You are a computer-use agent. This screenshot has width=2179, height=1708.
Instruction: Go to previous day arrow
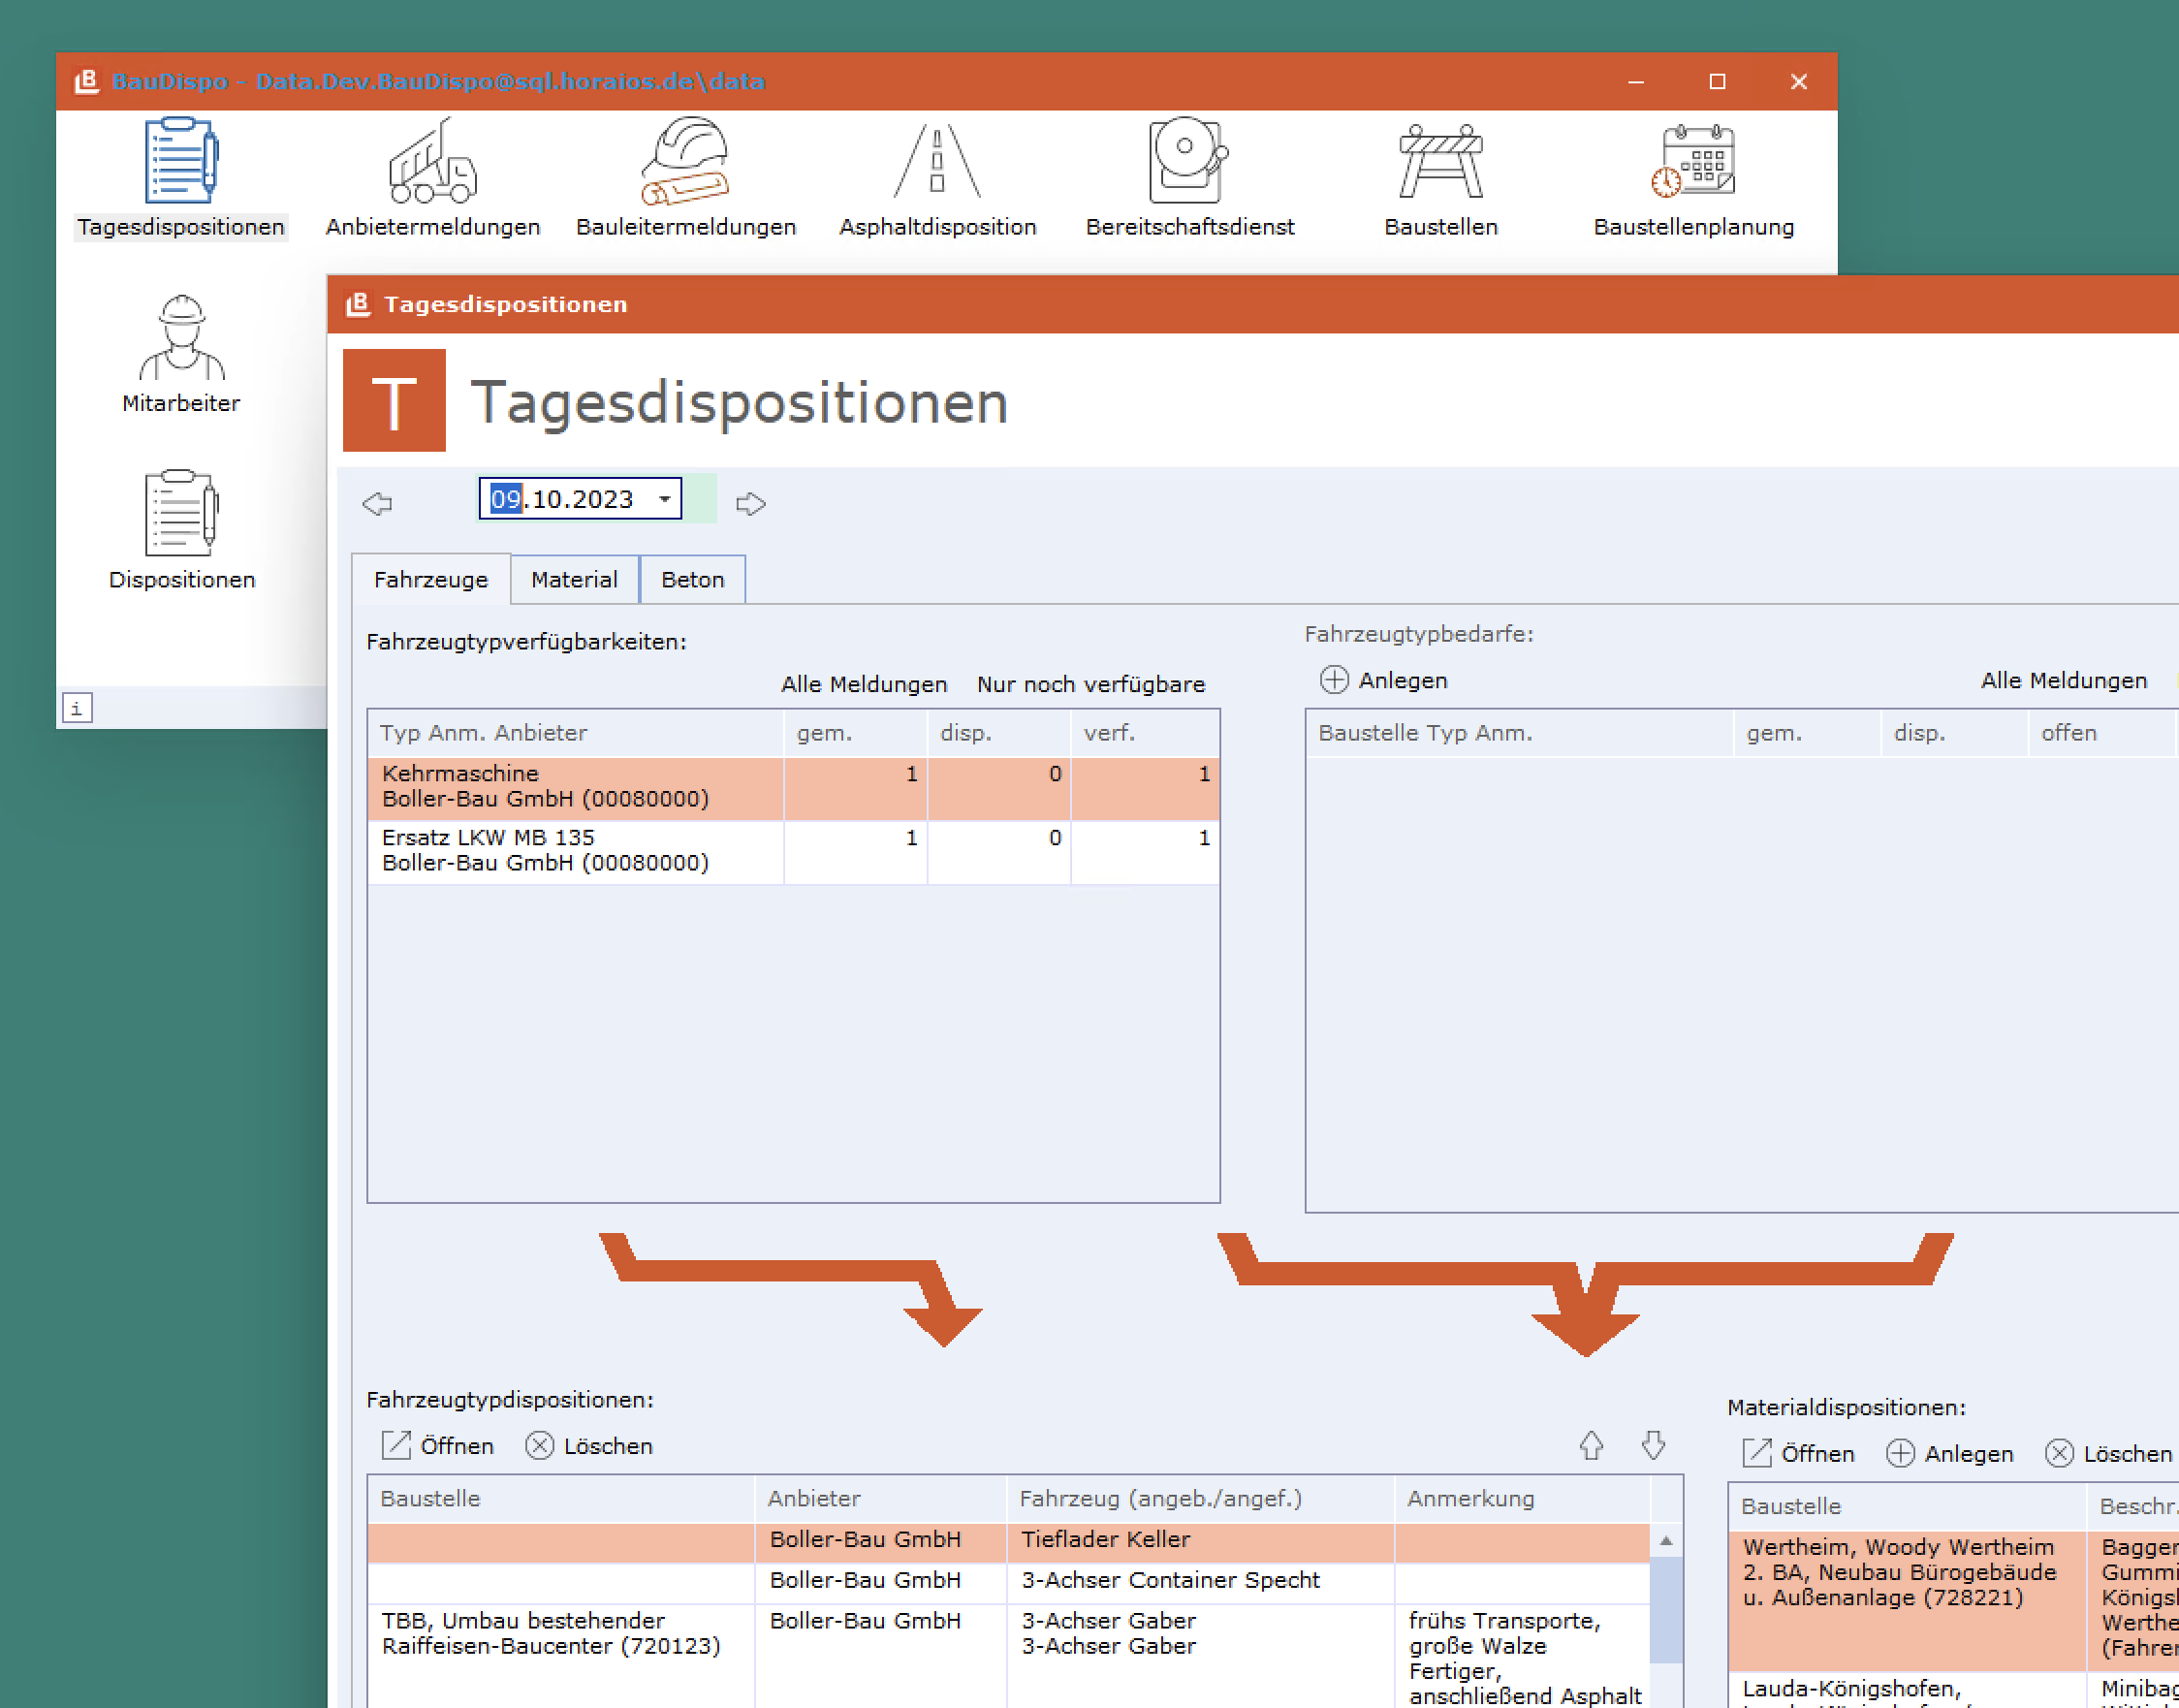tap(378, 503)
